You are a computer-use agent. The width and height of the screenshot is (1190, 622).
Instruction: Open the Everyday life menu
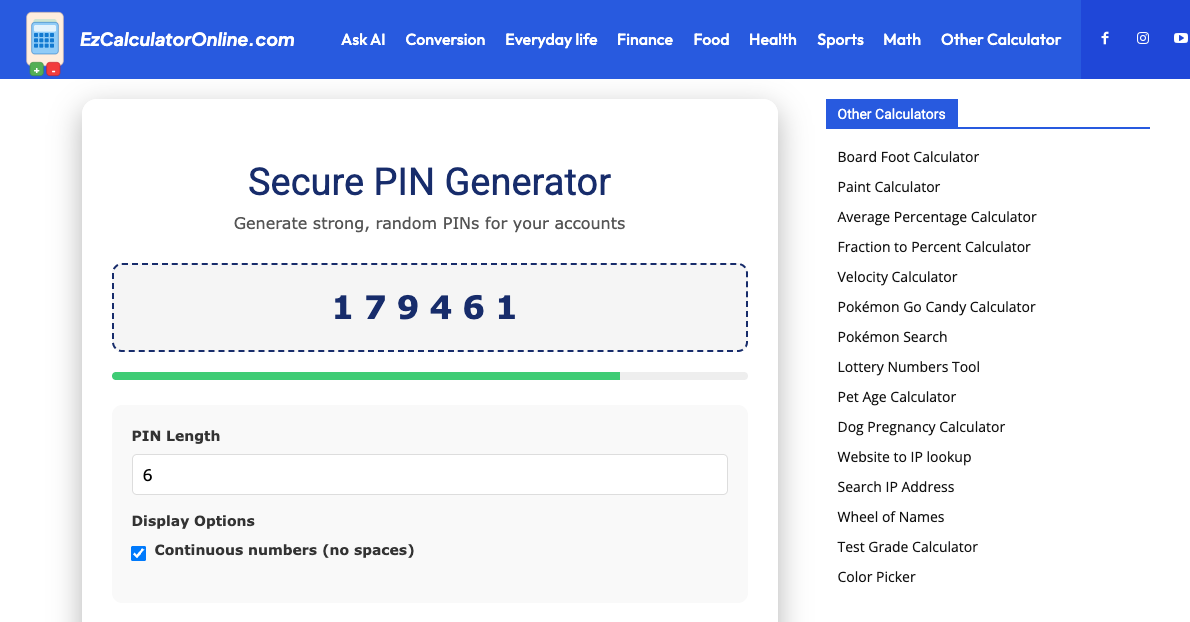[551, 39]
